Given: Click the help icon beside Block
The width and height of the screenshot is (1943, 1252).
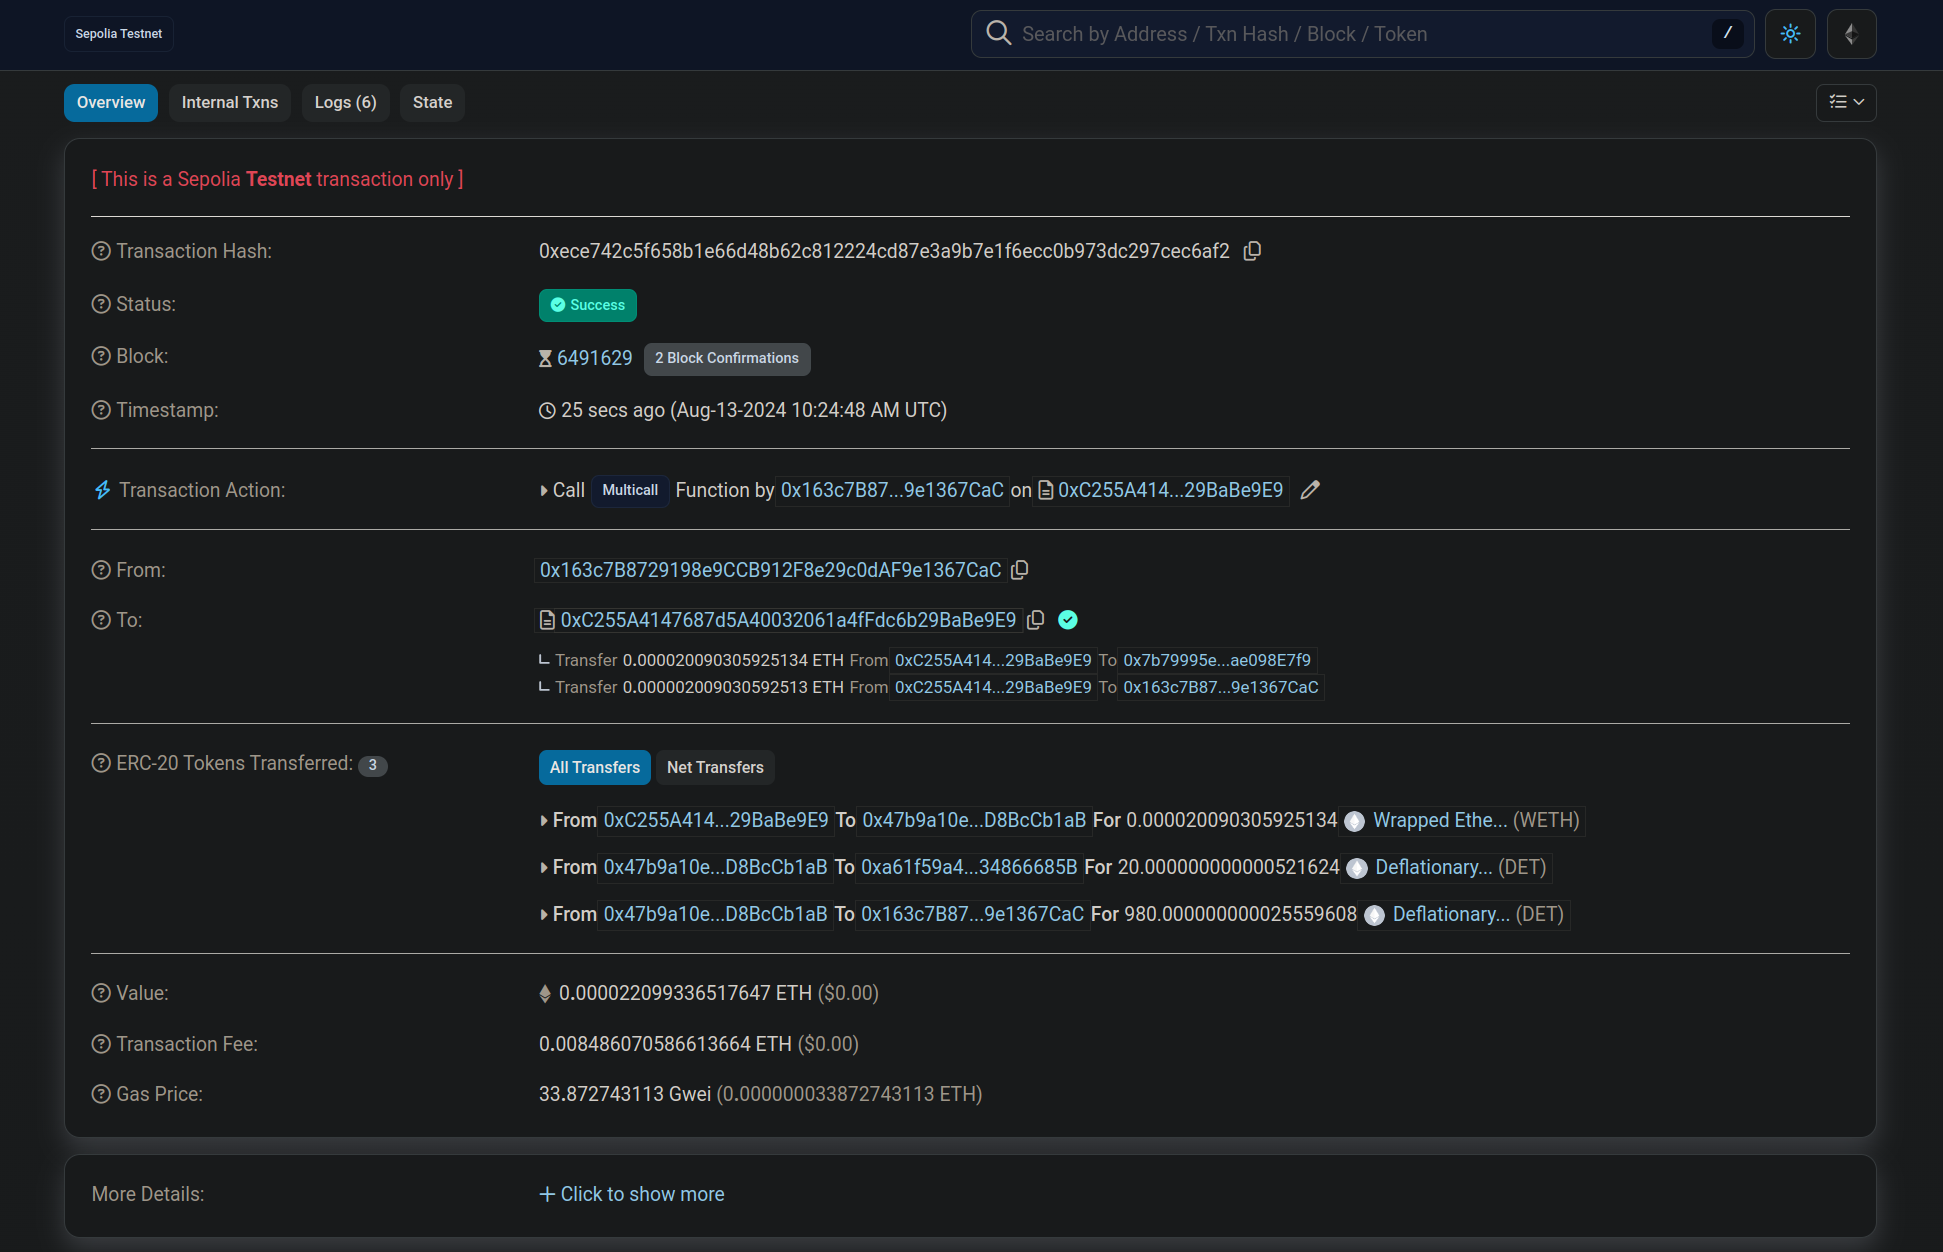Looking at the screenshot, I should tap(101, 356).
